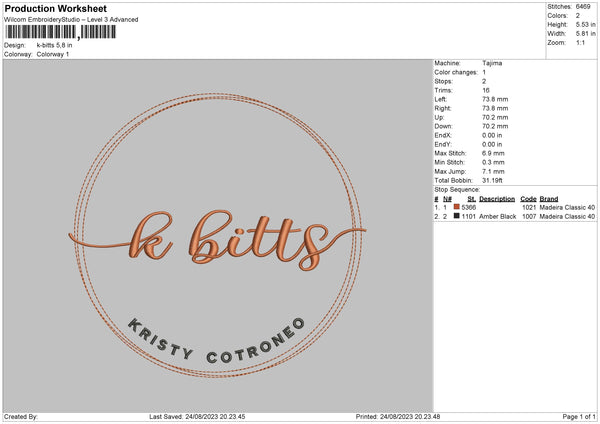This screenshot has width=600, height=424.
Task: Click the Description column header
Action: (x=497, y=198)
